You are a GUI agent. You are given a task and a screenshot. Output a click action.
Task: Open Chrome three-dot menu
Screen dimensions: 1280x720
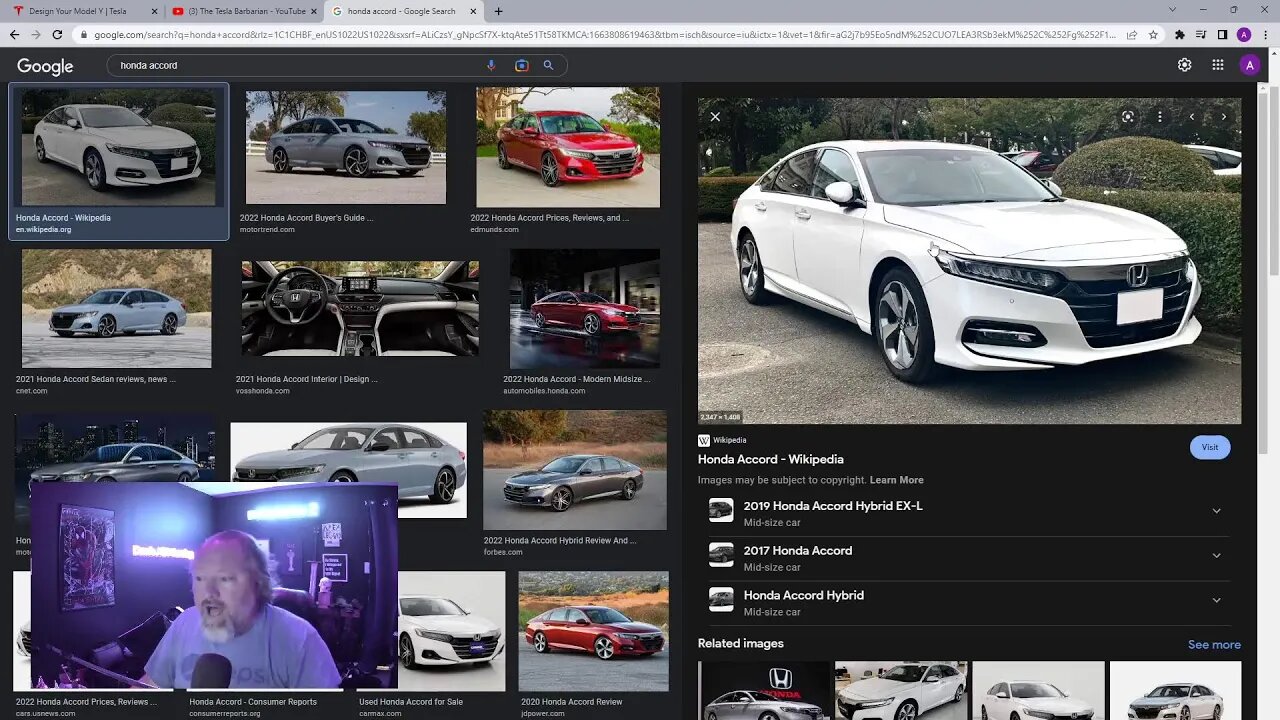pyautogui.click(x=1265, y=34)
